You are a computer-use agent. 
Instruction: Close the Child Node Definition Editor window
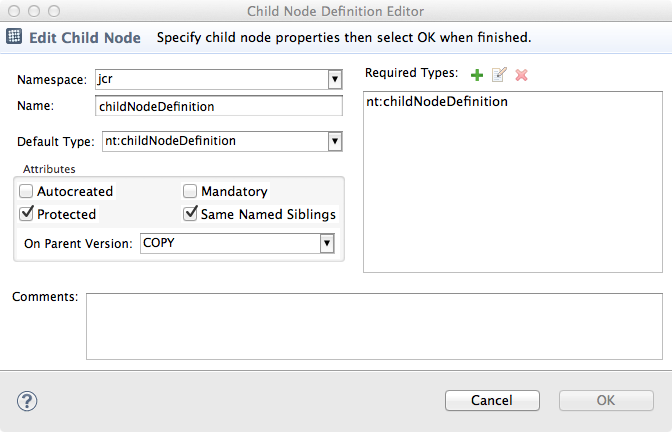(13, 11)
